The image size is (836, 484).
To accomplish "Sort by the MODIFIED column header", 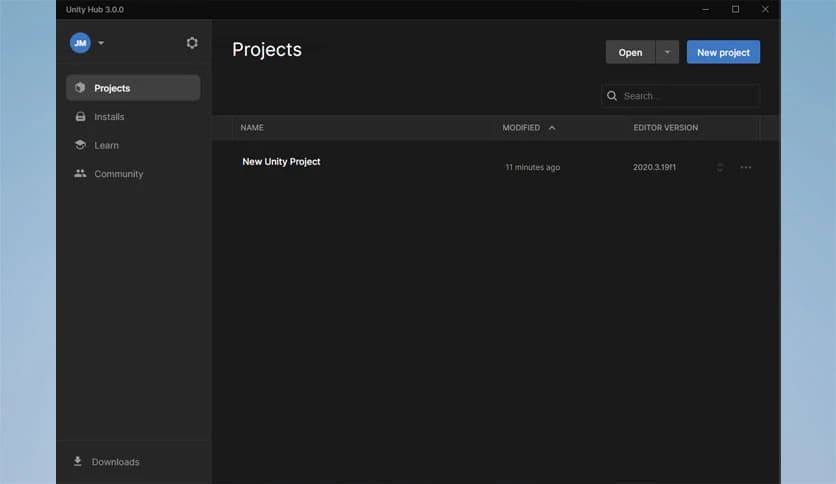I will [x=521, y=128].
